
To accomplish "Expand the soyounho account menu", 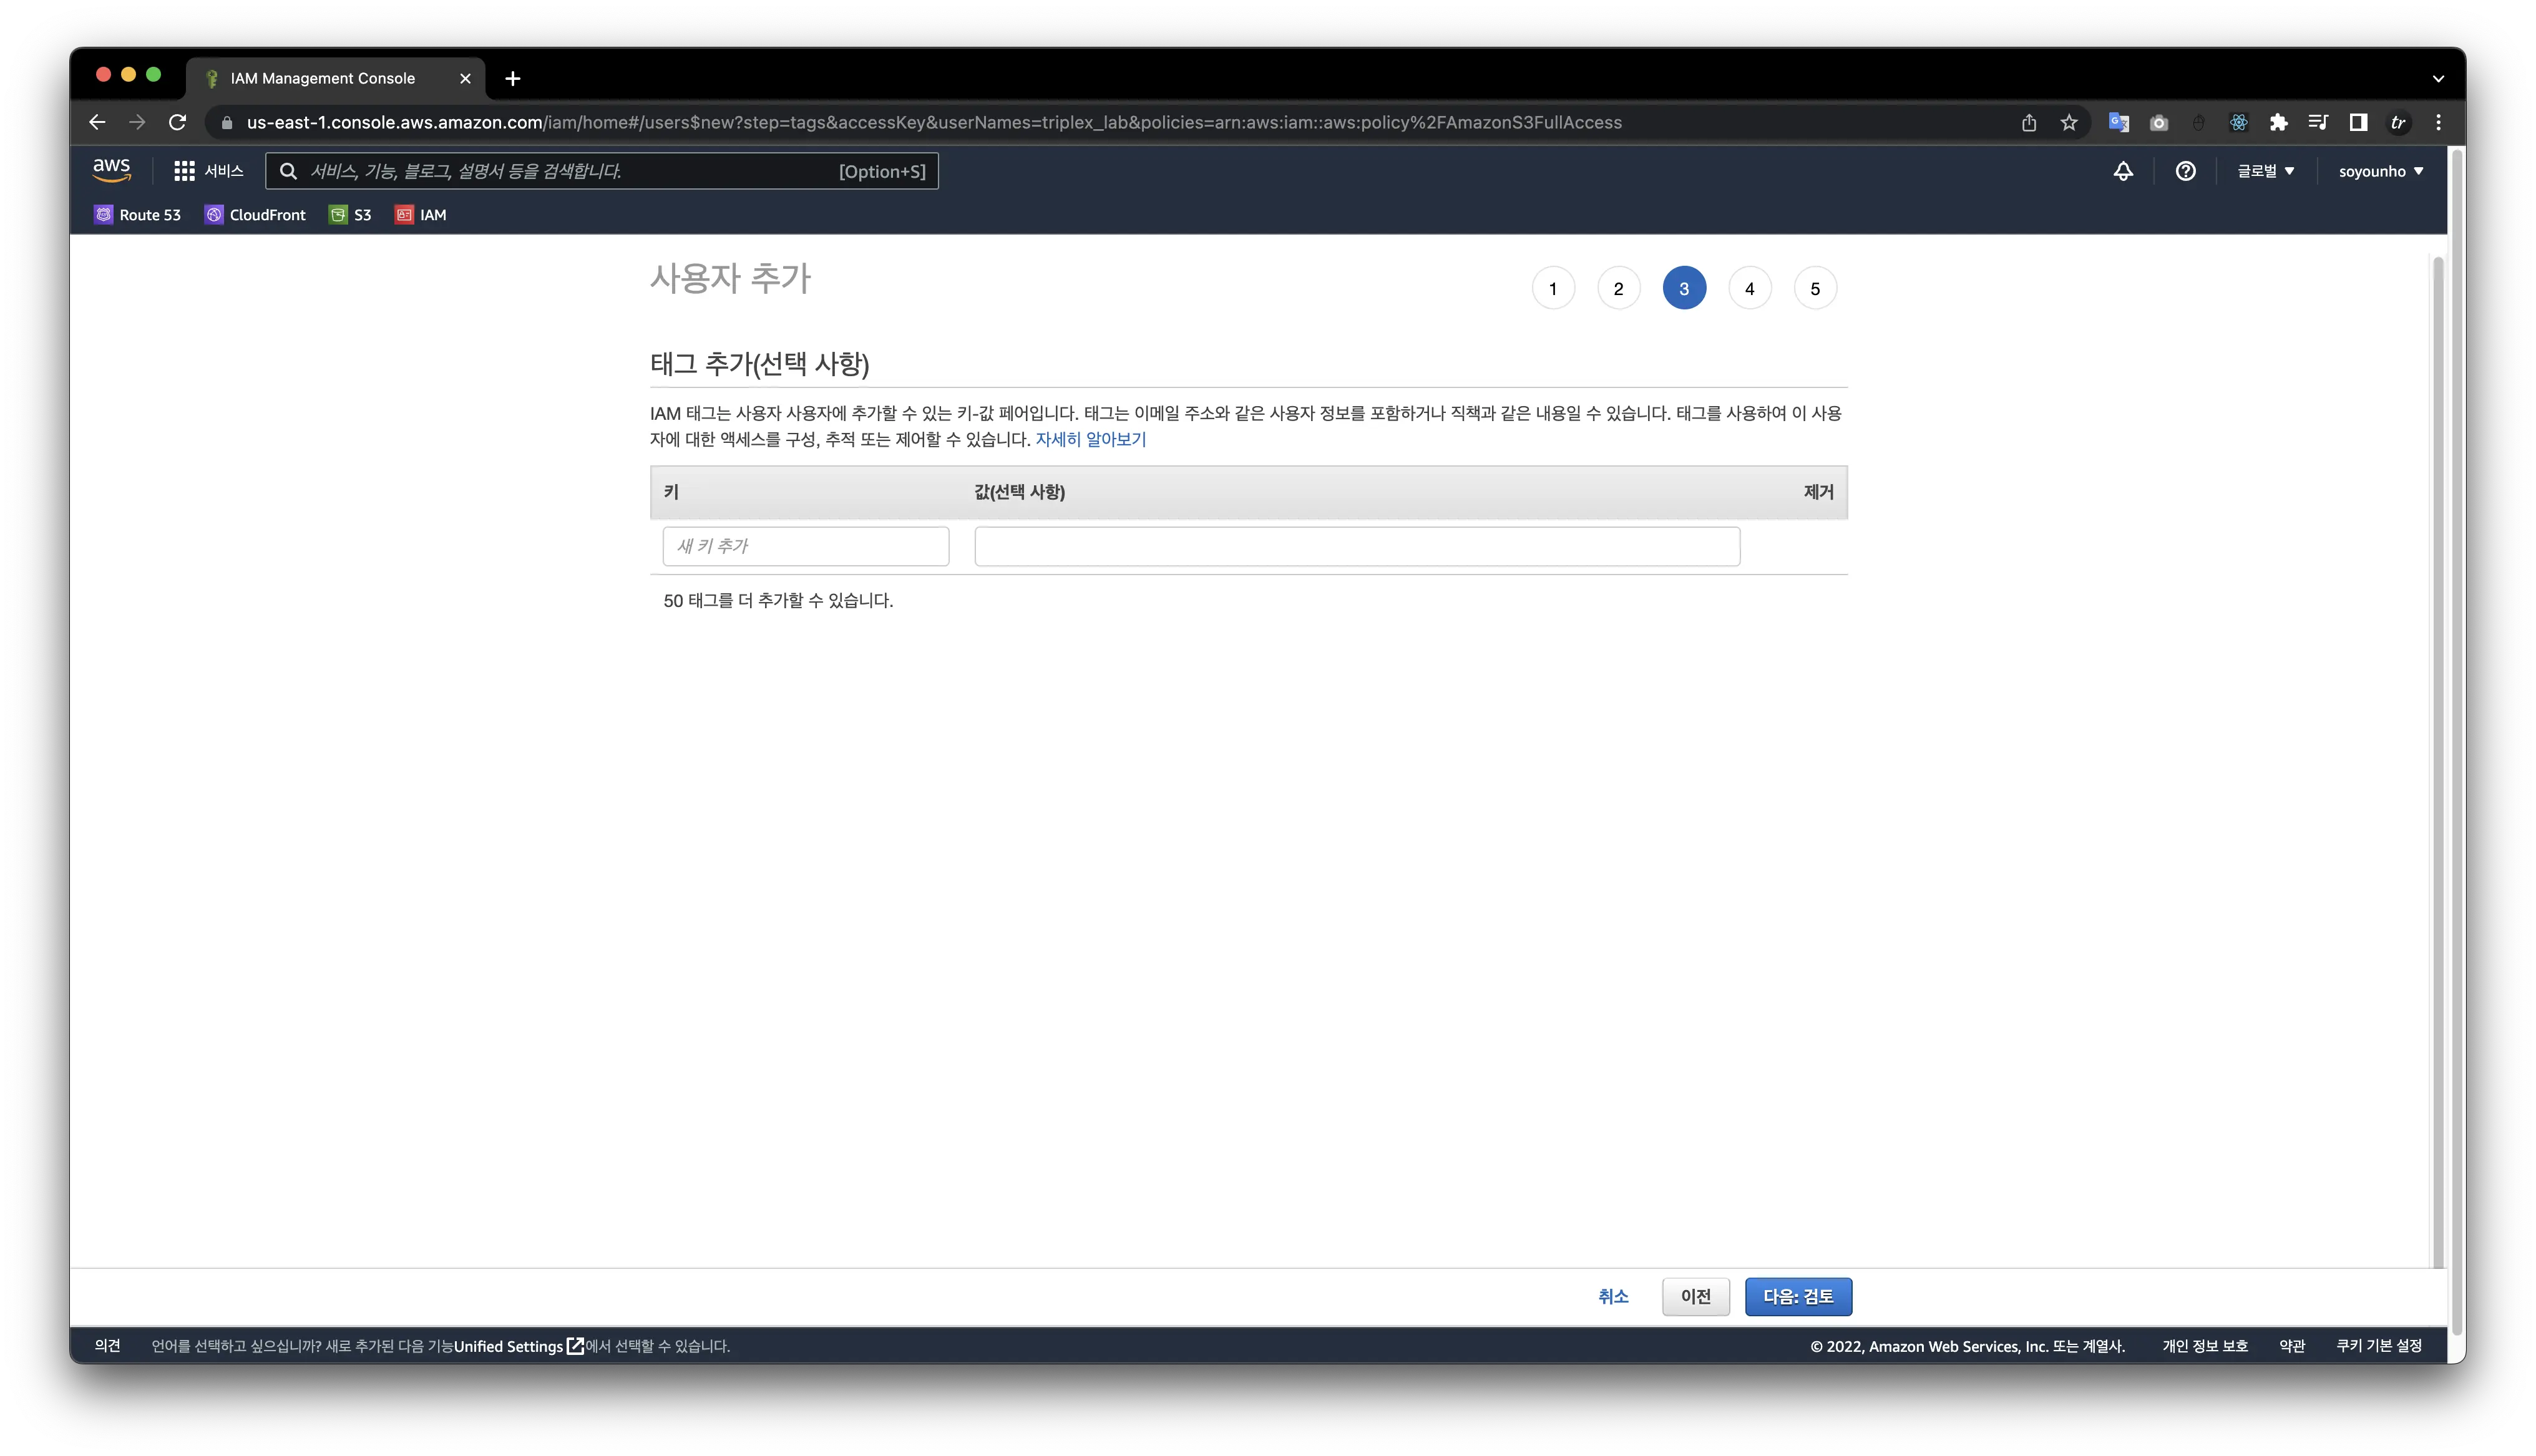I will (x=2380, y=171).
